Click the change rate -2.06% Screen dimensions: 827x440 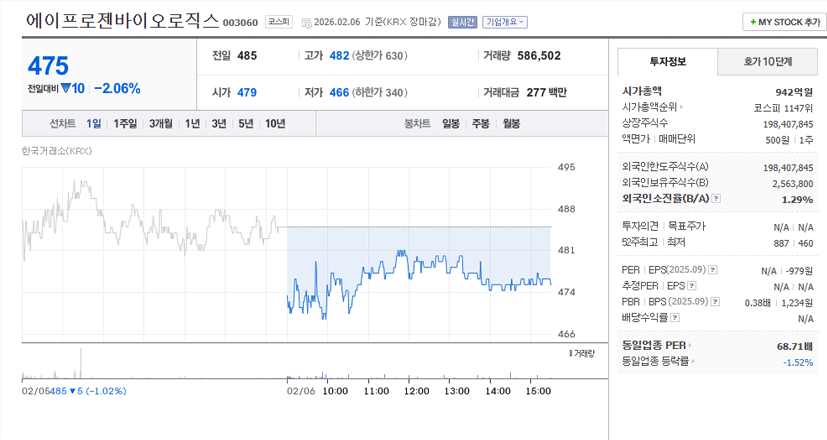click(x=117, y=89)
